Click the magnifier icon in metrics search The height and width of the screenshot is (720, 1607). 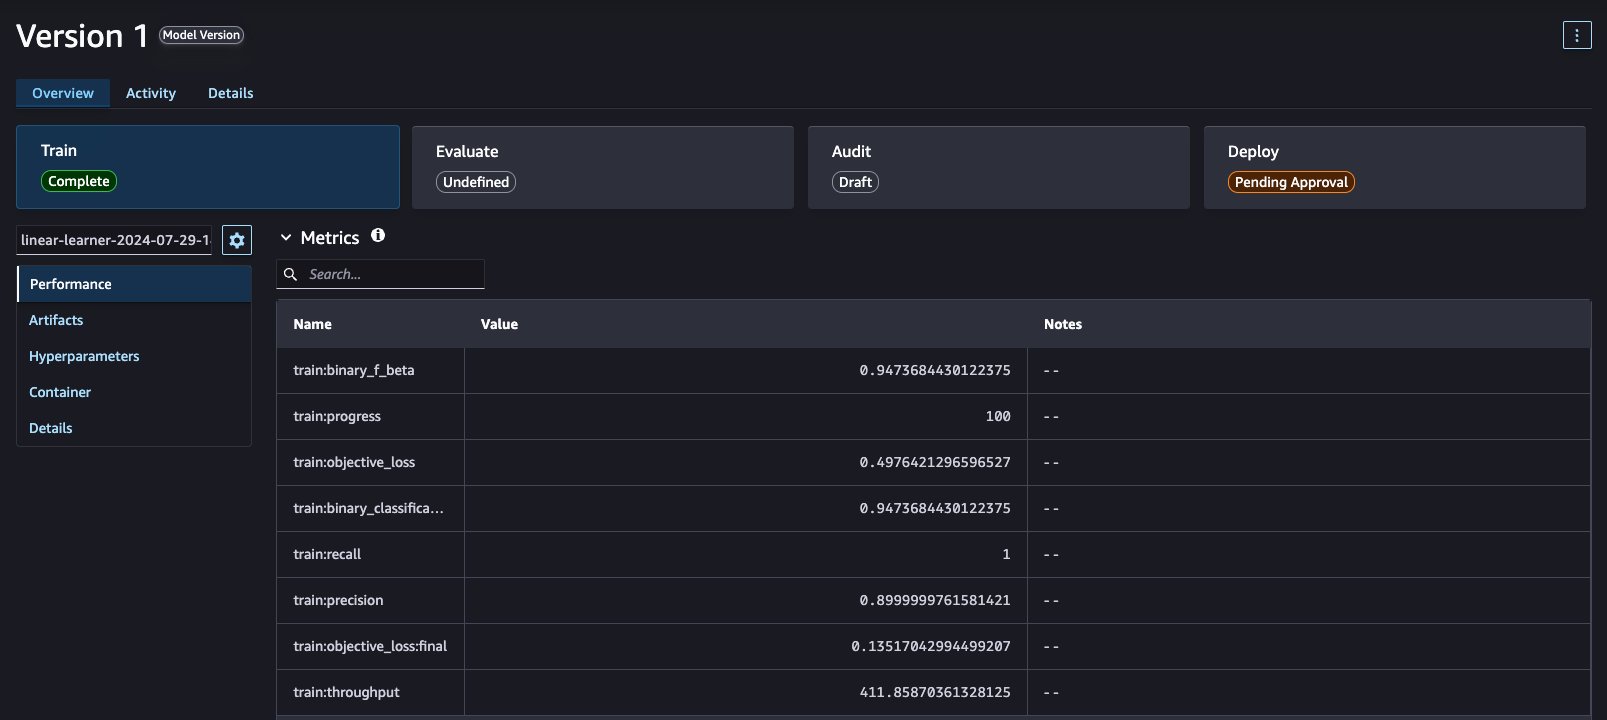(291, 274)
